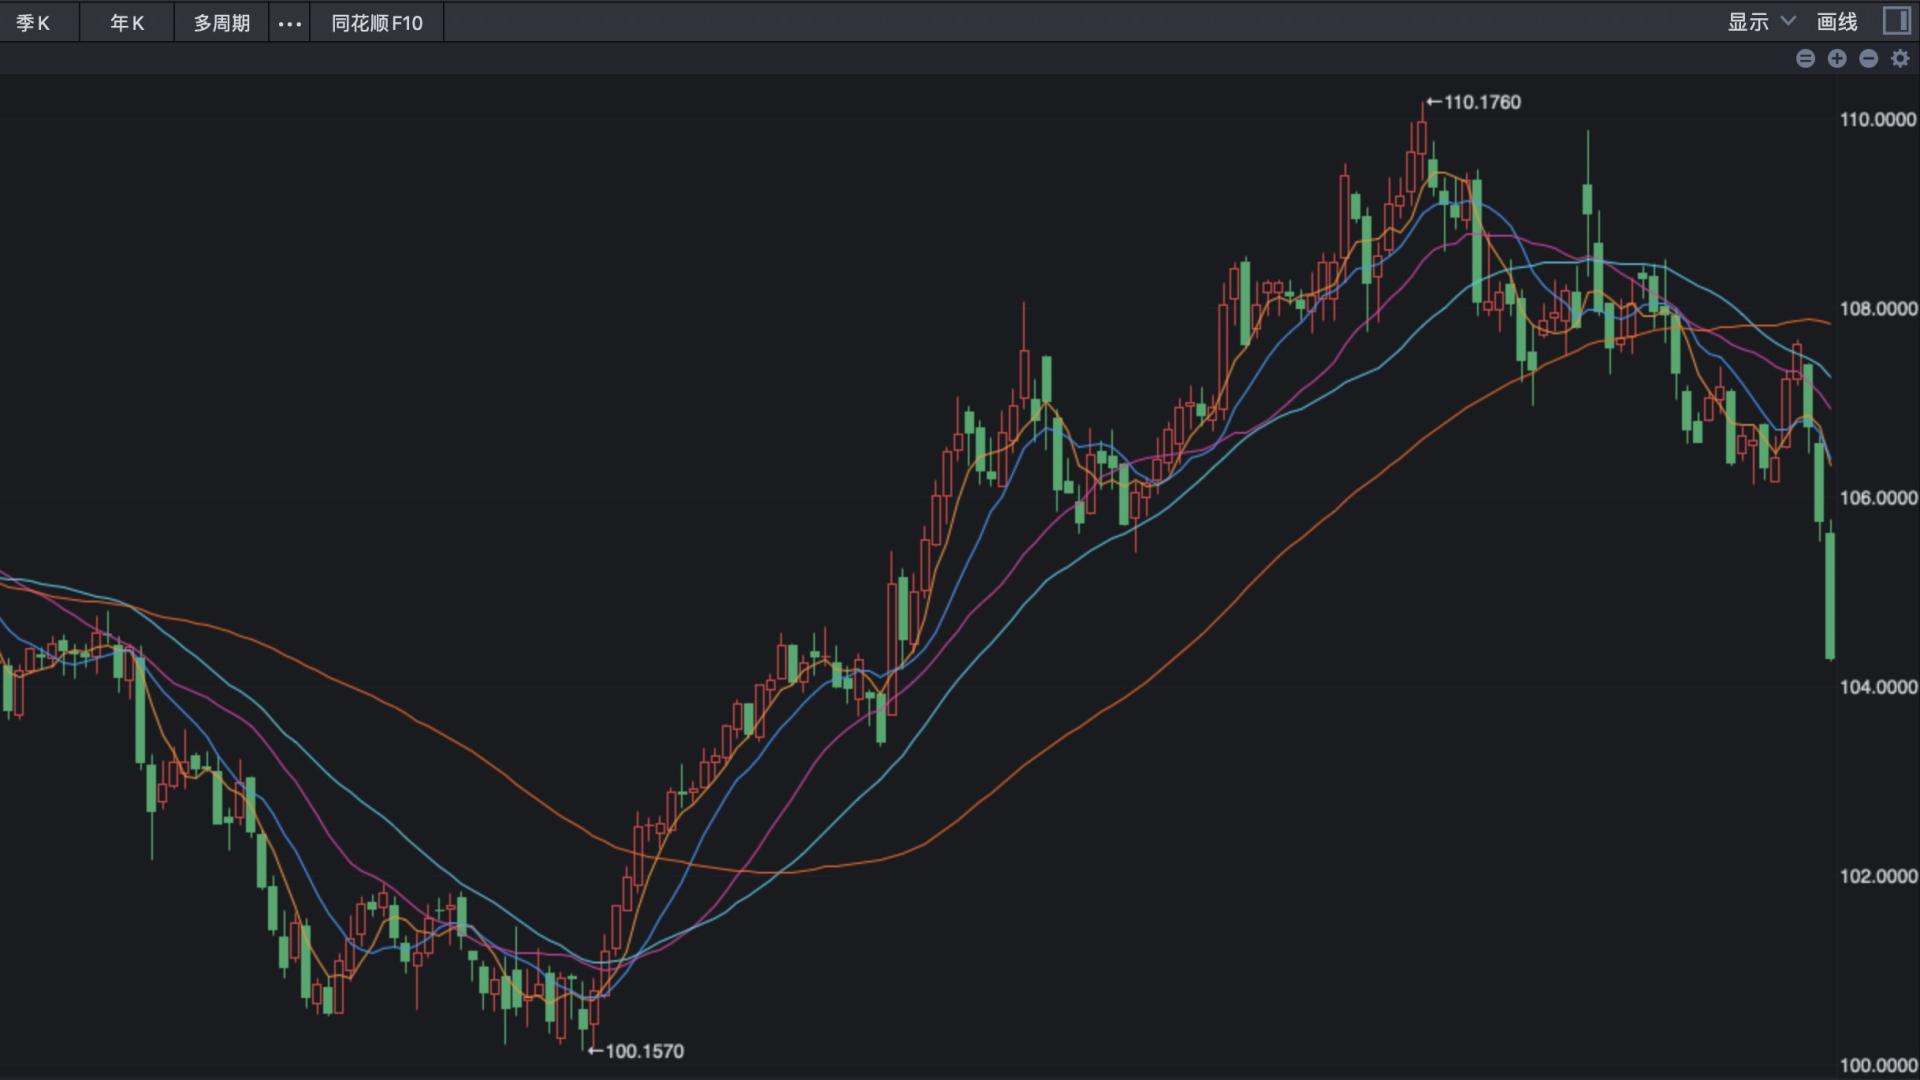This screenshot has width=1920, height=1080.
Task: Open chart settings gear icon
Action: 1900,59
